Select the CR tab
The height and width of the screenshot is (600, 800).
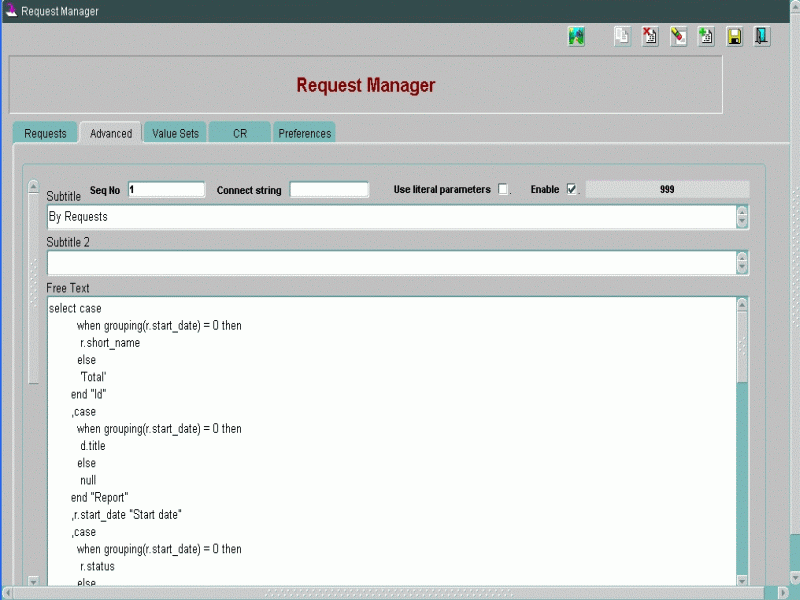[240, 134]
